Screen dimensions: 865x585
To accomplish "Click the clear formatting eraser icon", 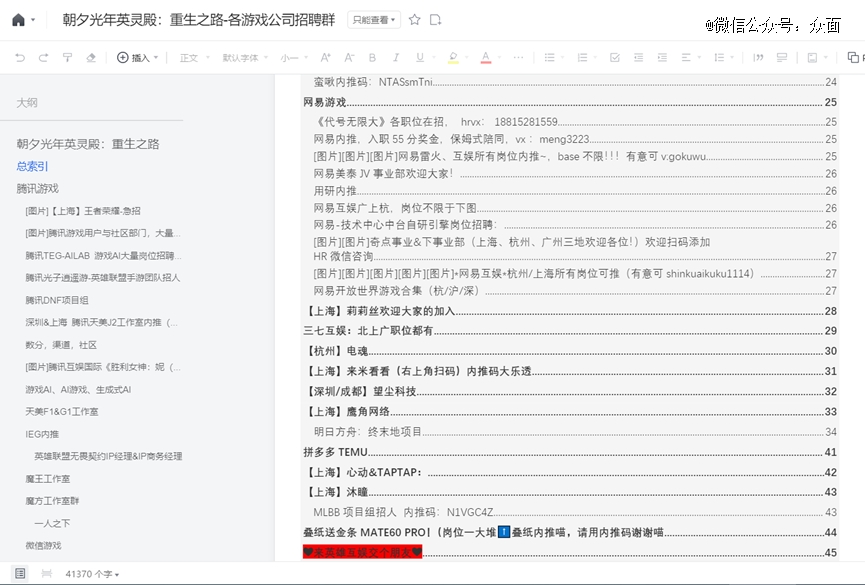I will tap(91, 57).
